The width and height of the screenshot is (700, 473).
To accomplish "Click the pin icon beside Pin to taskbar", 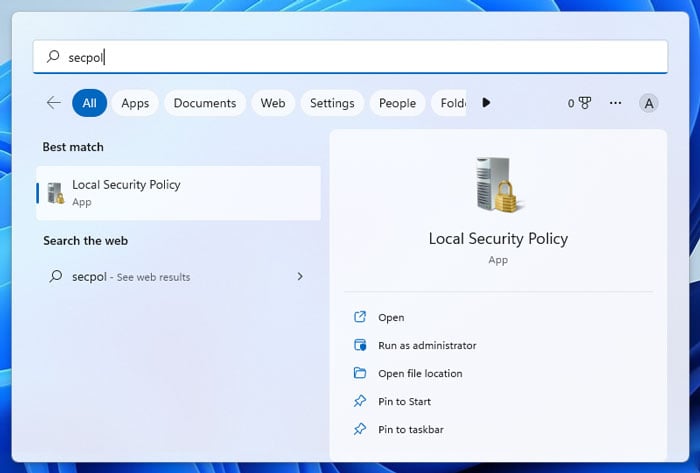I will [360, 429].
